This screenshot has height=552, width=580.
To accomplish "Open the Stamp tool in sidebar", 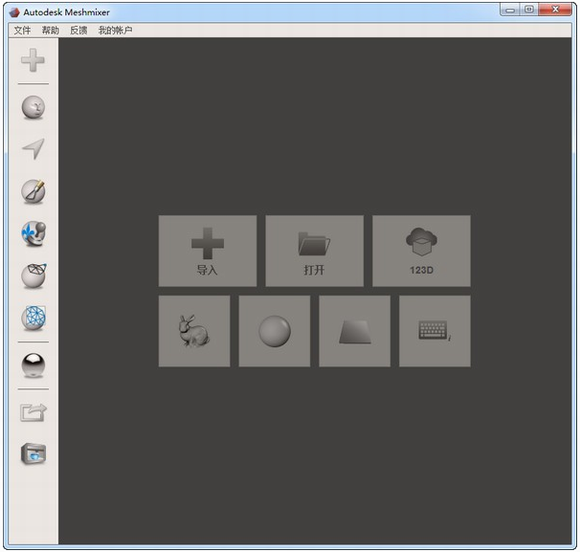I will pos(33,233).
